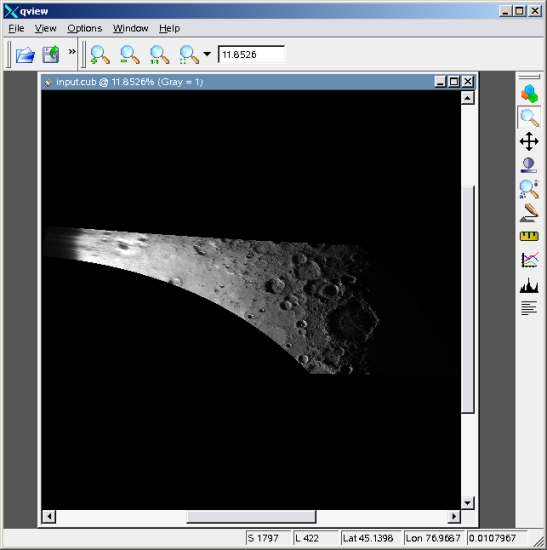547x550 pixels.
Task: Select the Stretch tool icon
Action: click(x=529, y=165)
